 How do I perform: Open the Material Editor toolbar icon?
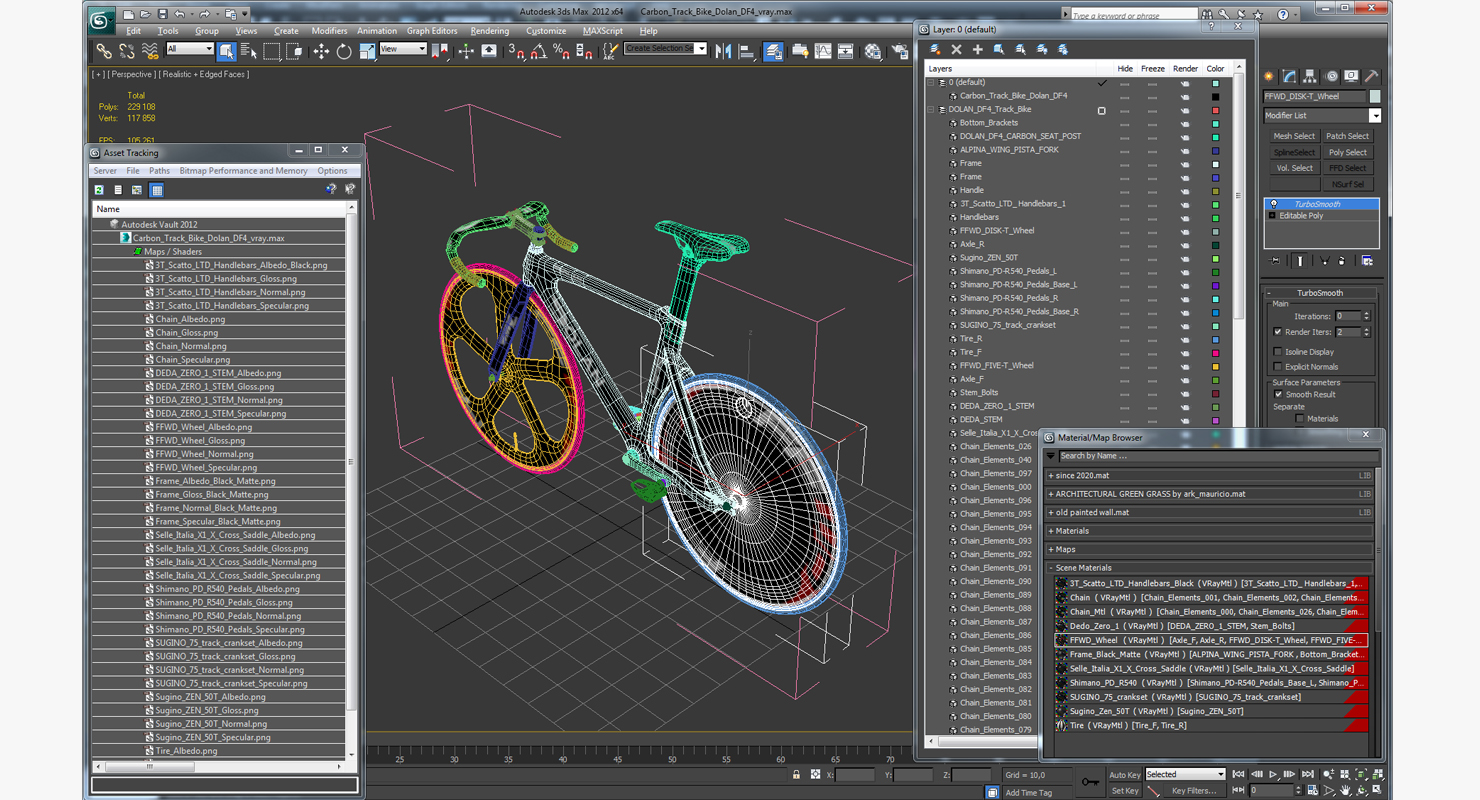pyautogui.click(x=873, y=51)
